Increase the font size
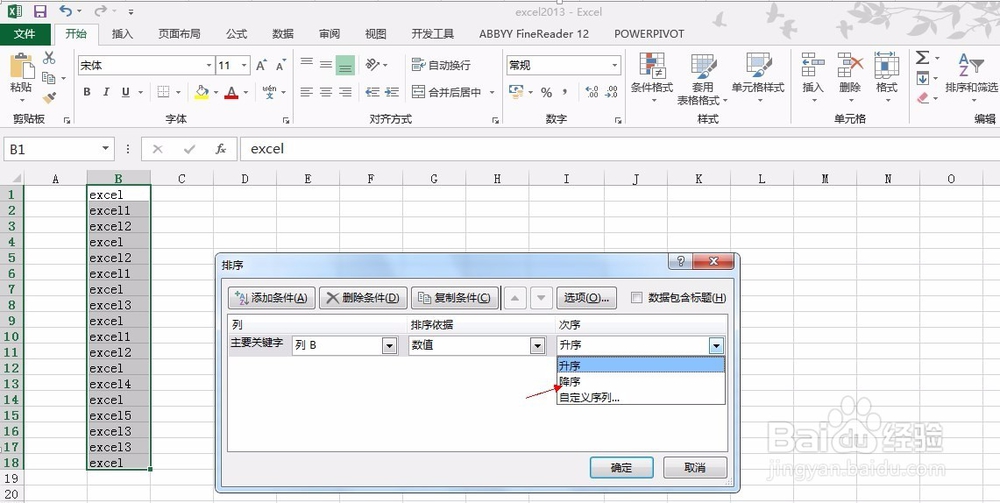 (x=261, y=65)
